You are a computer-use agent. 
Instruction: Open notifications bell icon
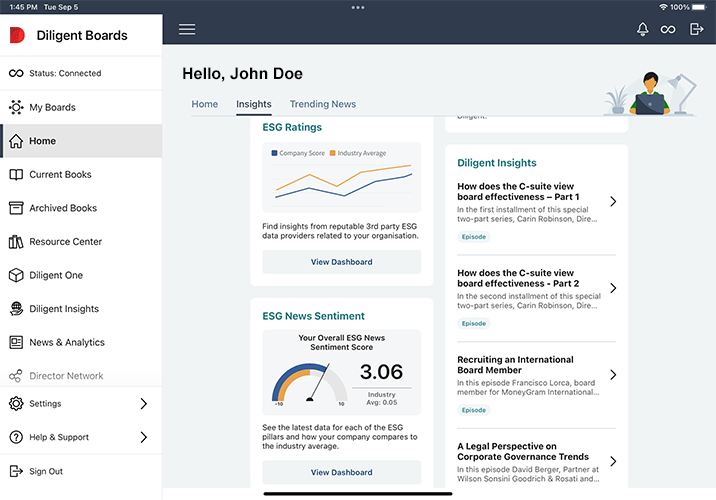(642, 29)
